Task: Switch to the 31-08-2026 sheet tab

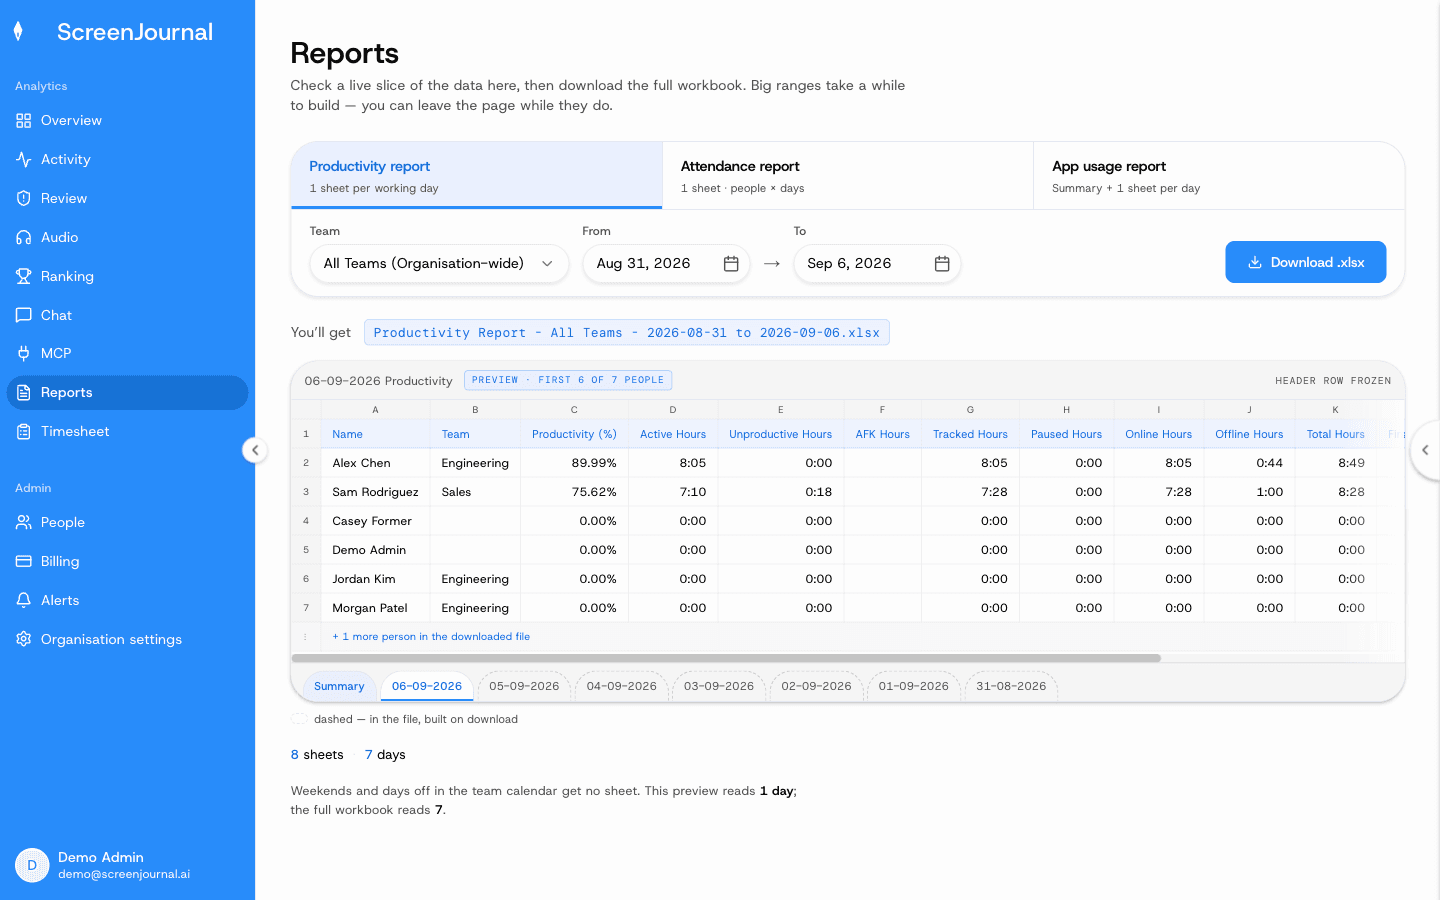Action: [x=1011, y=687]
